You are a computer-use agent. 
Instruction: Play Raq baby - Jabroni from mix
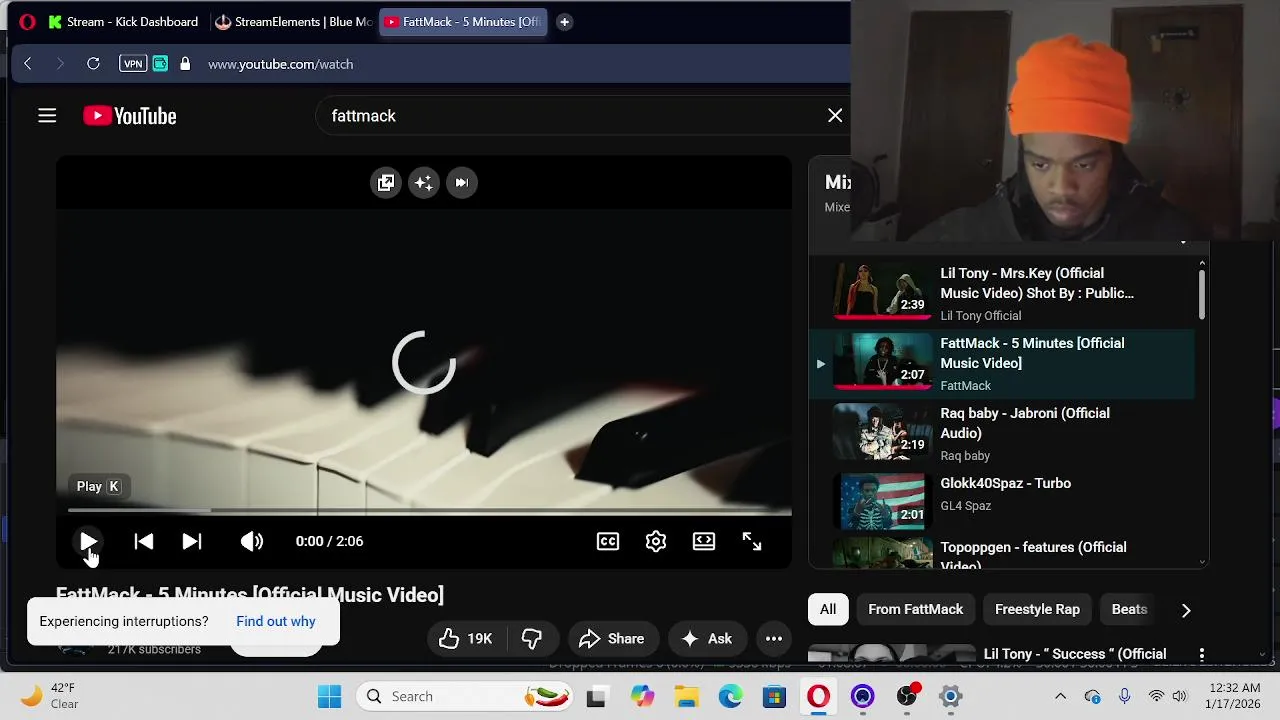[x=1000, y=433]
